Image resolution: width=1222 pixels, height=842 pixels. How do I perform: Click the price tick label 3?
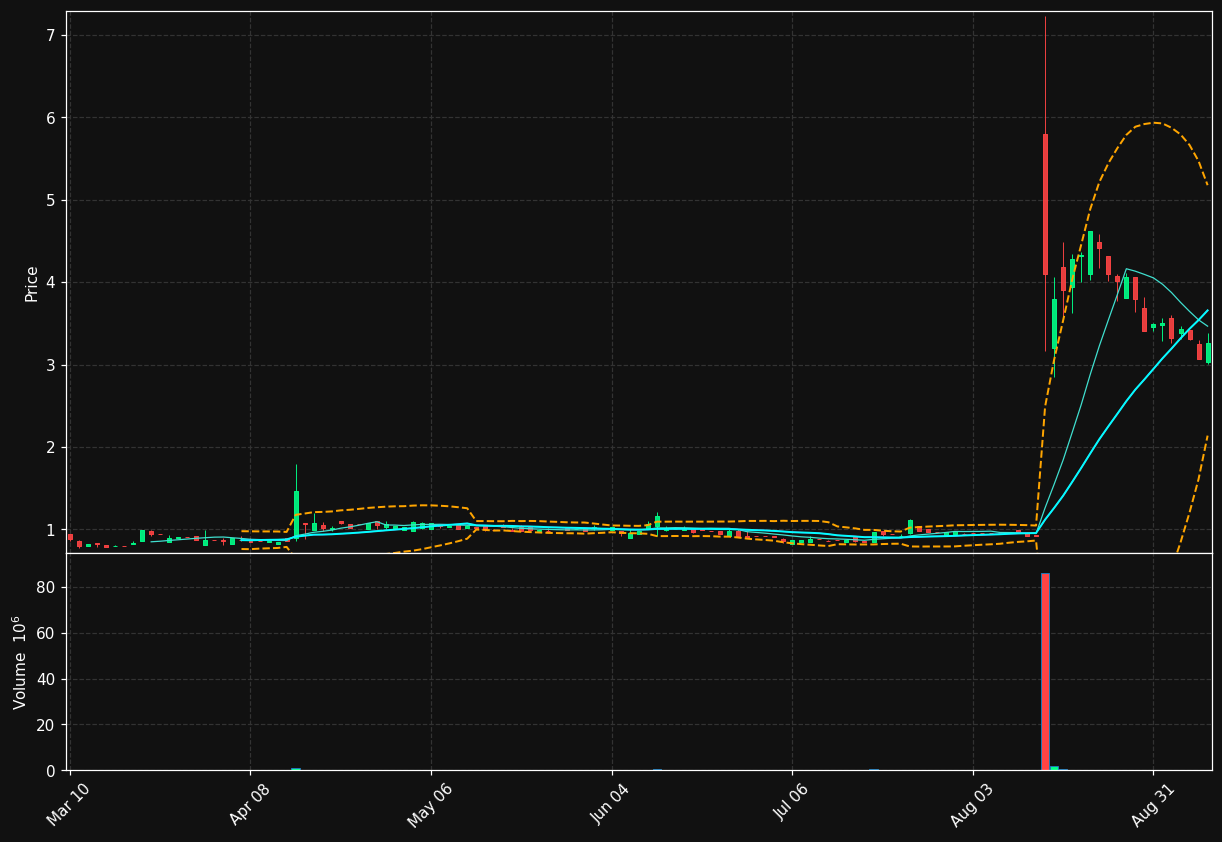click(51, 365)
